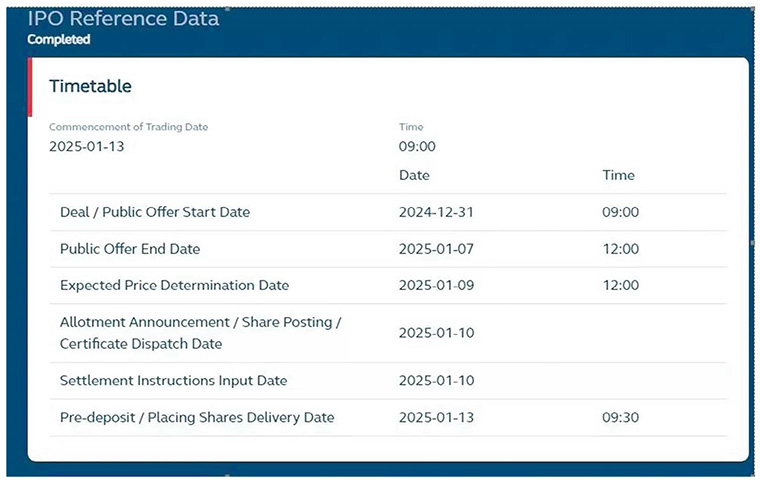The image size is (760, 484).
Task: Click the Settlement Instructions Input Date row
Action: (x=173, y=380)
